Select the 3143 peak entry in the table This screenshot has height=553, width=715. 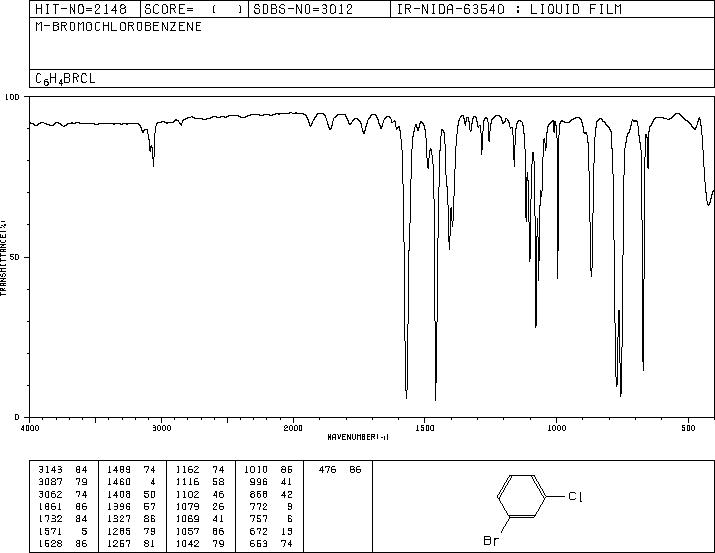(63, 470)
